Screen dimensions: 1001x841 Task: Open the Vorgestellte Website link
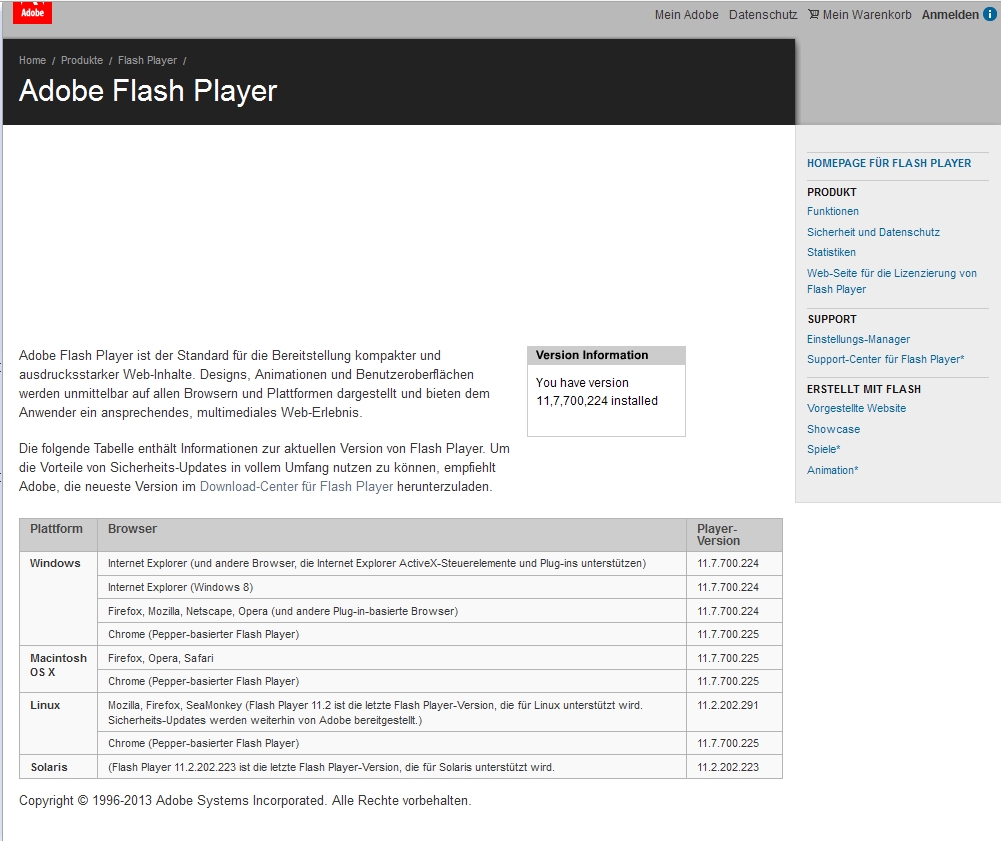(x=856, y=408)
